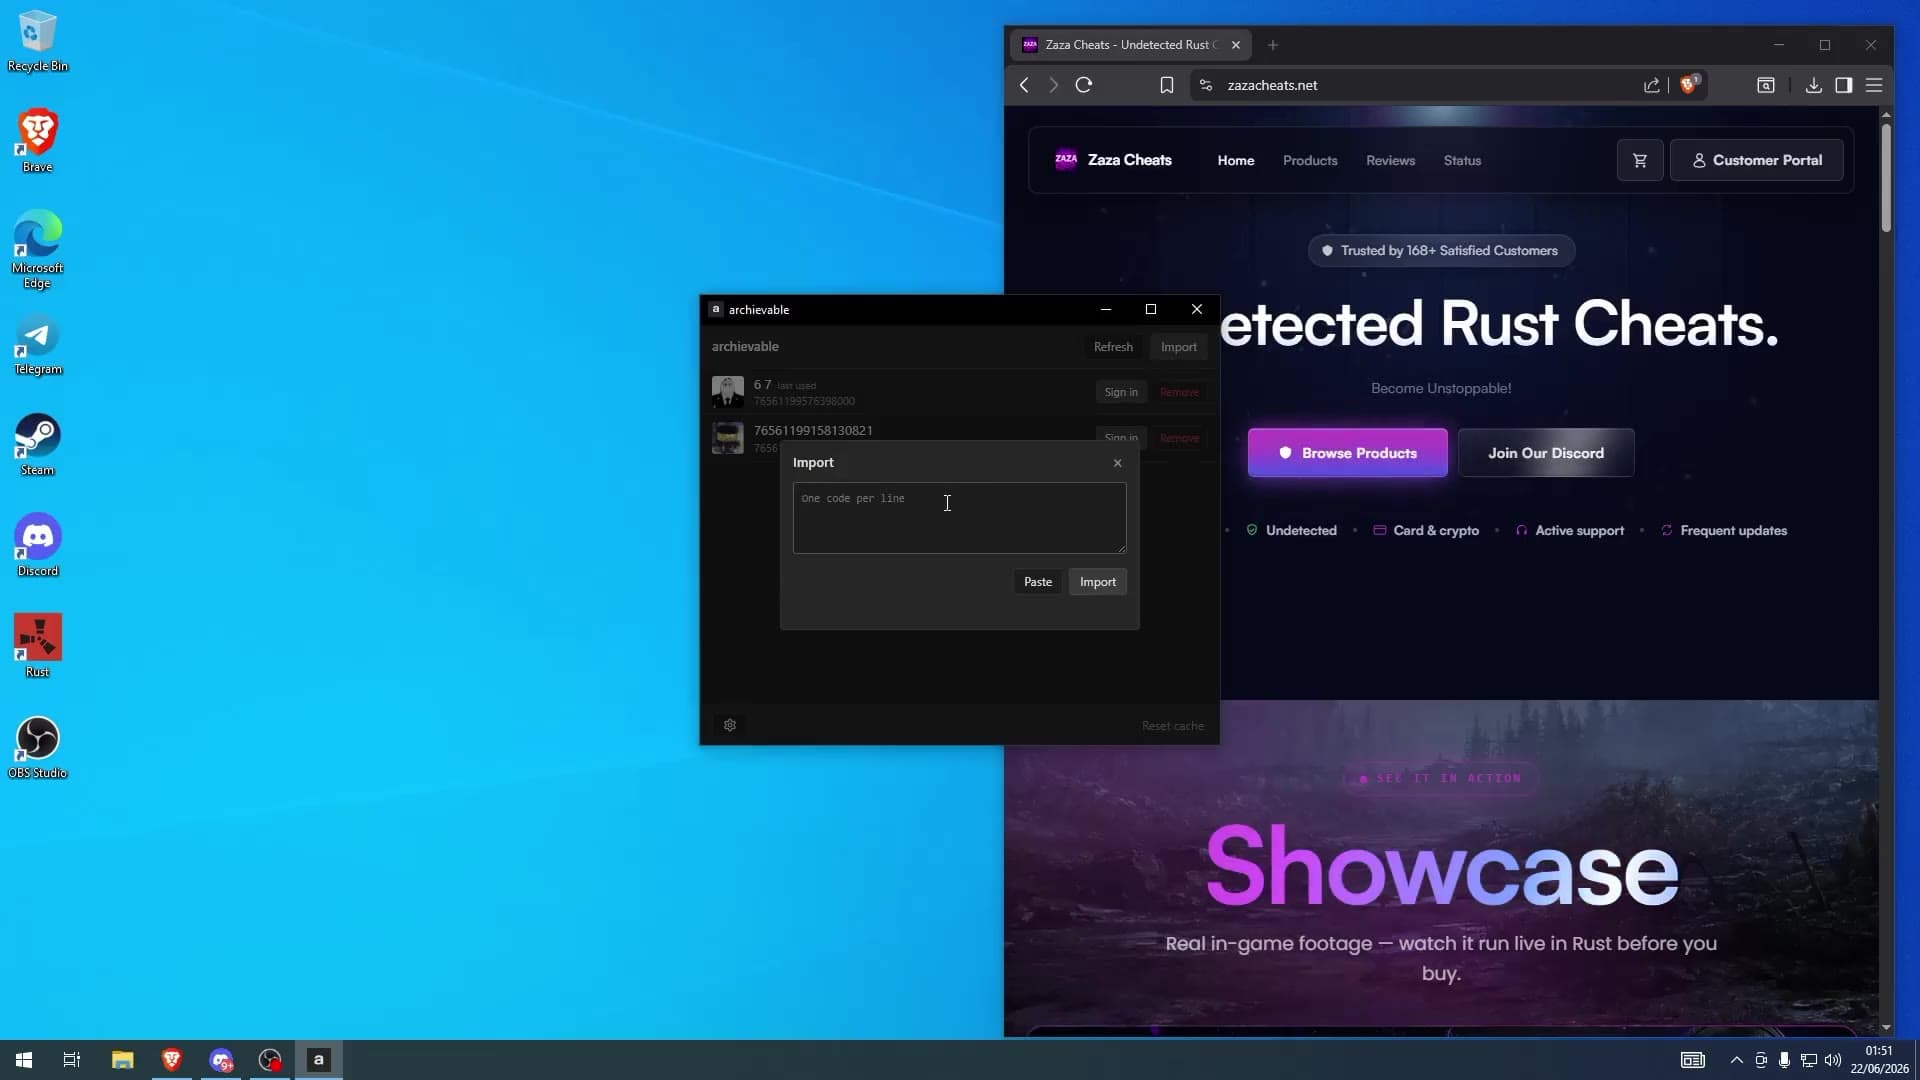The height and width of the screenshot is (1080, 1920).
Task: Close the Import dialog
Action: (x=1118, y=463)
